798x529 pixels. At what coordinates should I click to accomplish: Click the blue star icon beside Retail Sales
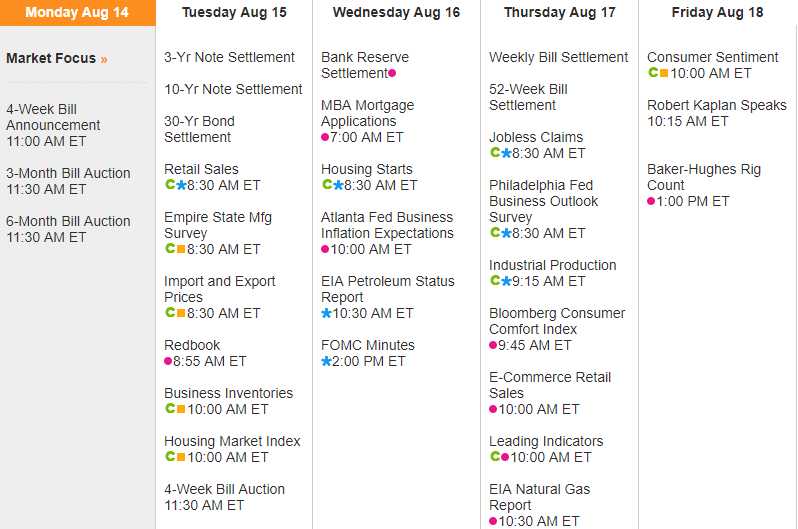tap(181, 185)
